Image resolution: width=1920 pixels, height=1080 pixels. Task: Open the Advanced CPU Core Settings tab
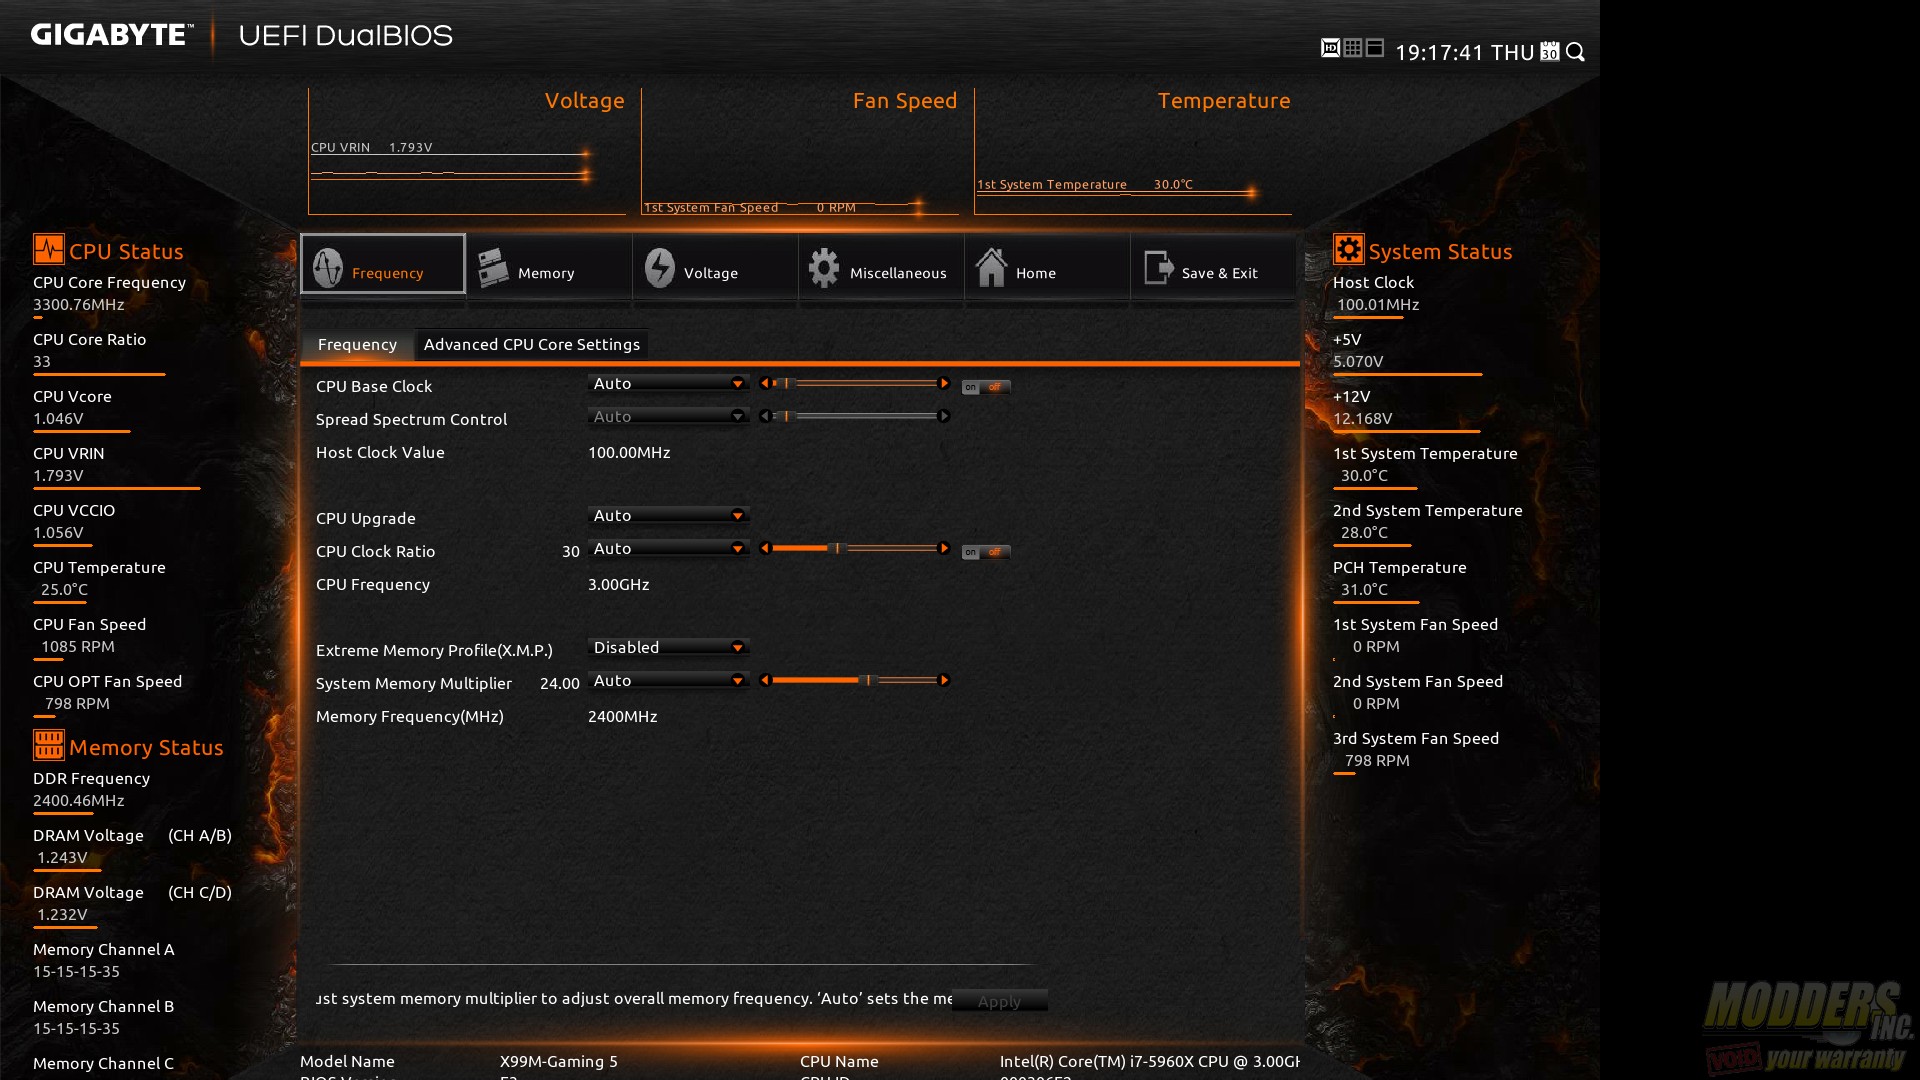point(532,344)
